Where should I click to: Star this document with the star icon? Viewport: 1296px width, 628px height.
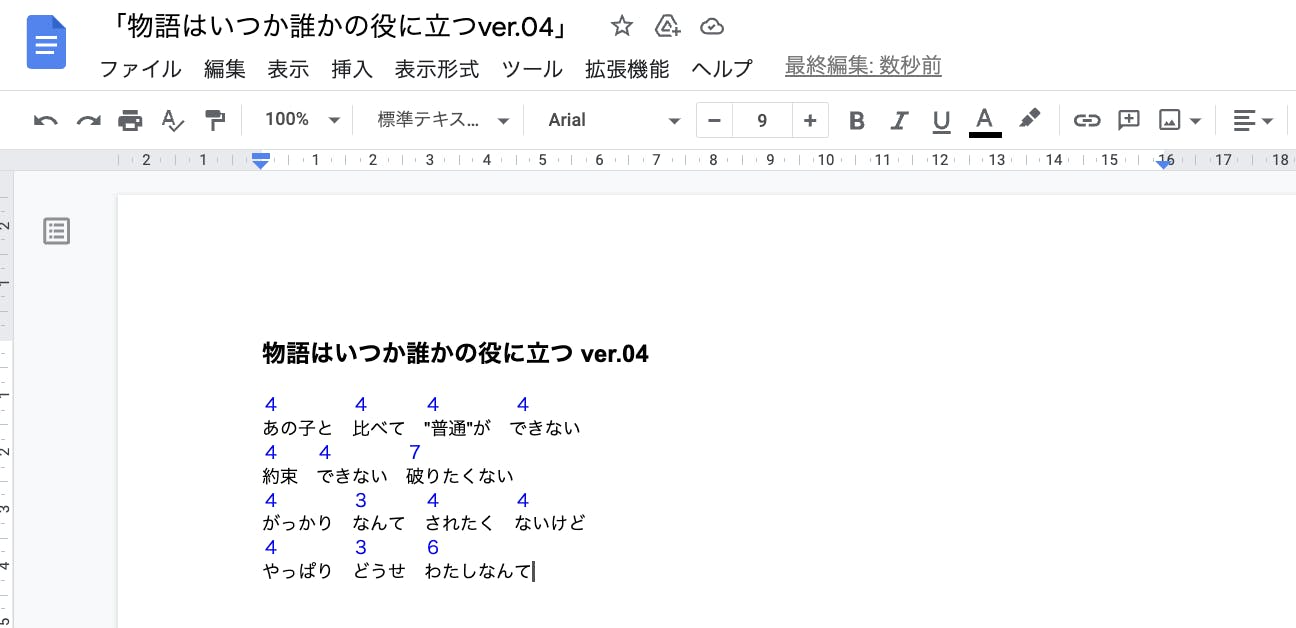(x=622, y=26)
